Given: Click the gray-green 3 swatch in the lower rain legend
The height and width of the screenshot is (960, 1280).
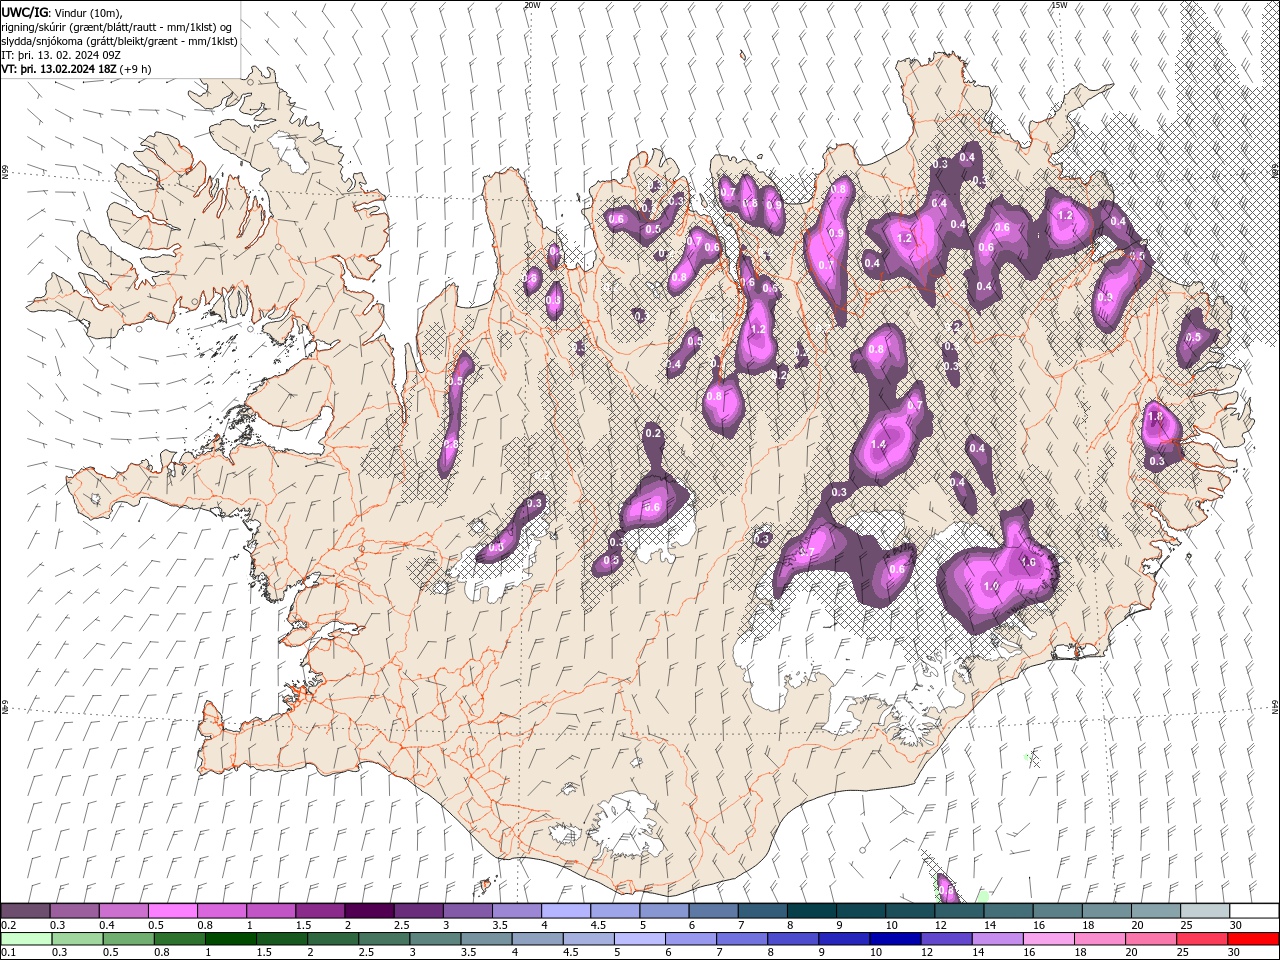Looking at the screenshot, I should (436, 938).
